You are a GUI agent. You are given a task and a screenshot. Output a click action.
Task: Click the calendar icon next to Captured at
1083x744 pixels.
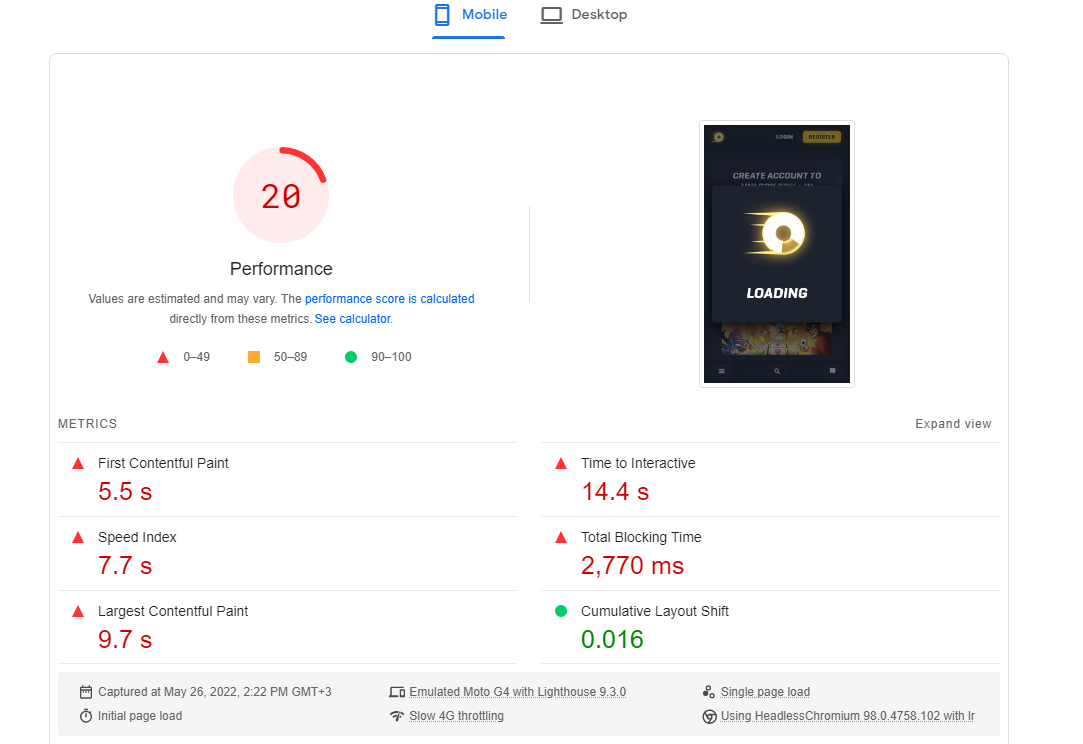point(86,692)
